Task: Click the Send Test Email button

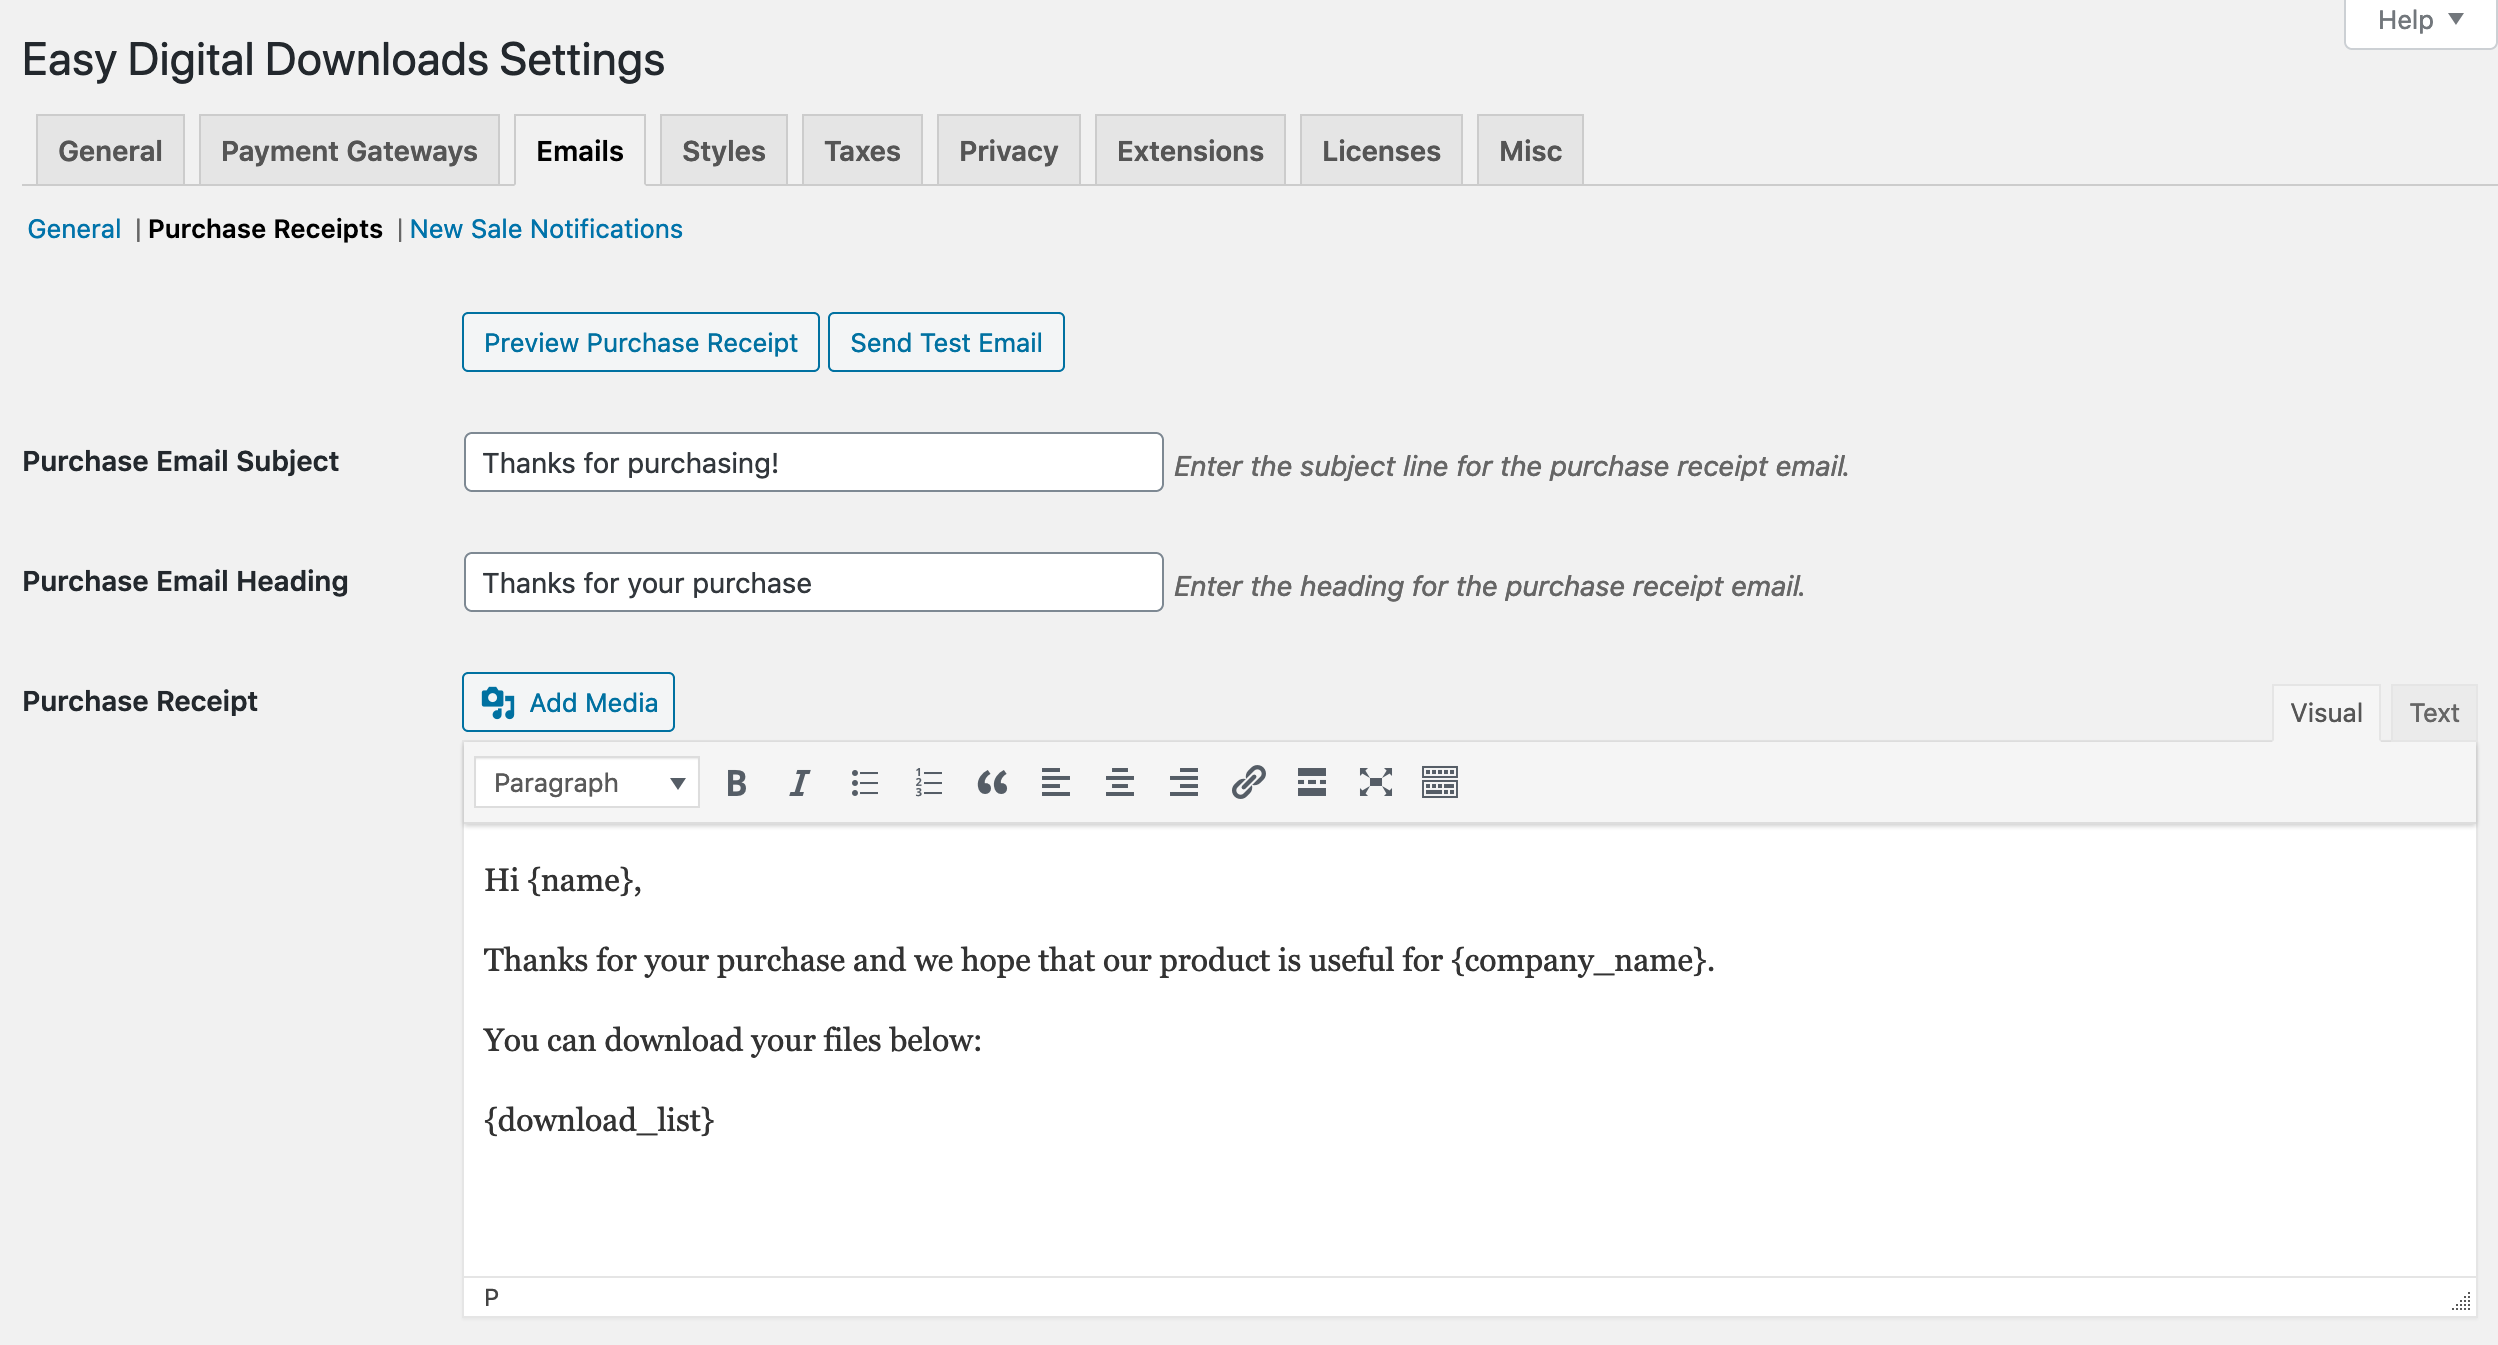Action: tap(945, 343)
